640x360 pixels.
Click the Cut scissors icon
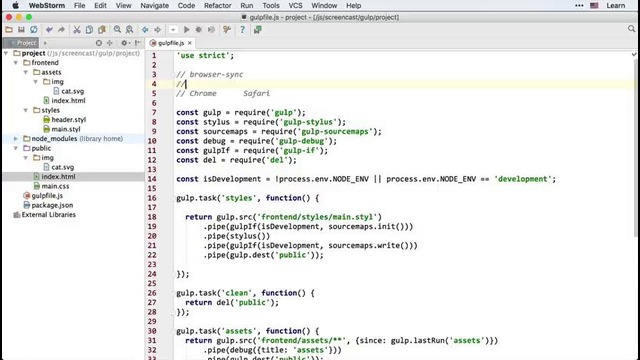pos(76,30)
